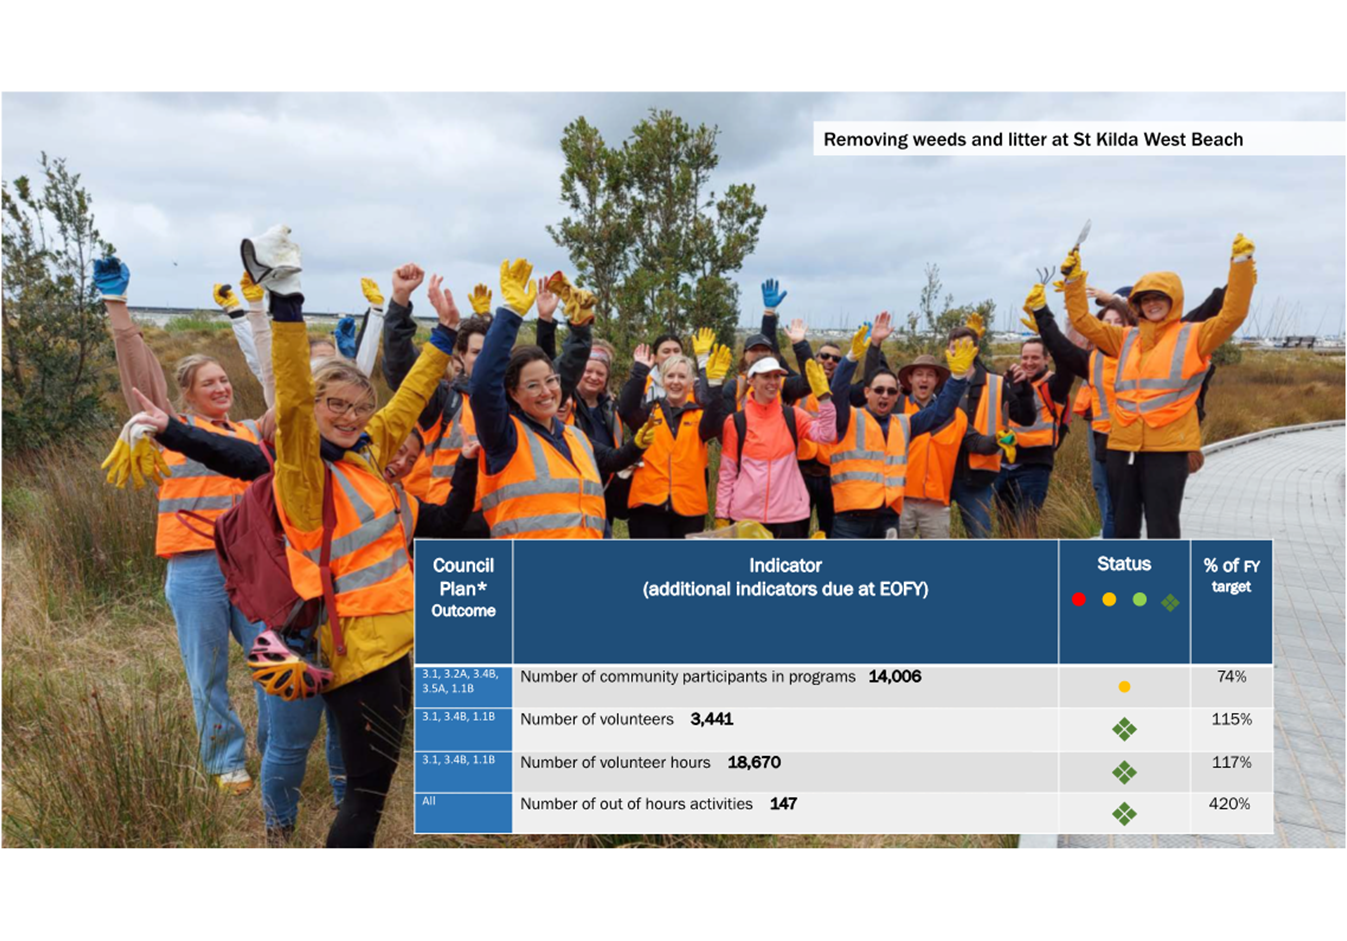Click 'Number of volunteers' indicator text
This screenshot has height=941, width=1347.
coord(597,719)
